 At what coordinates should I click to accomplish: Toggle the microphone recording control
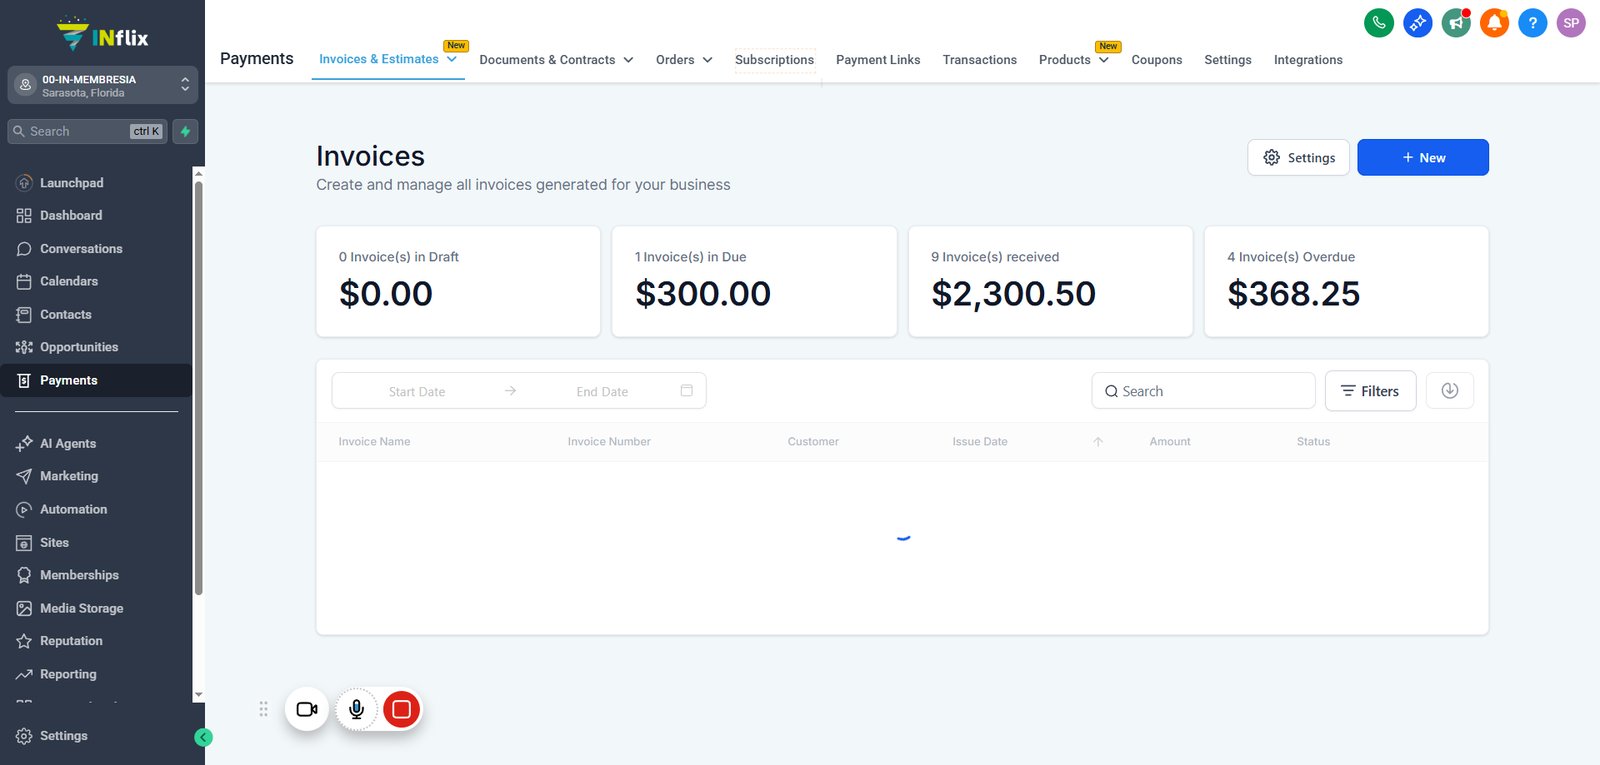point(356,709)
